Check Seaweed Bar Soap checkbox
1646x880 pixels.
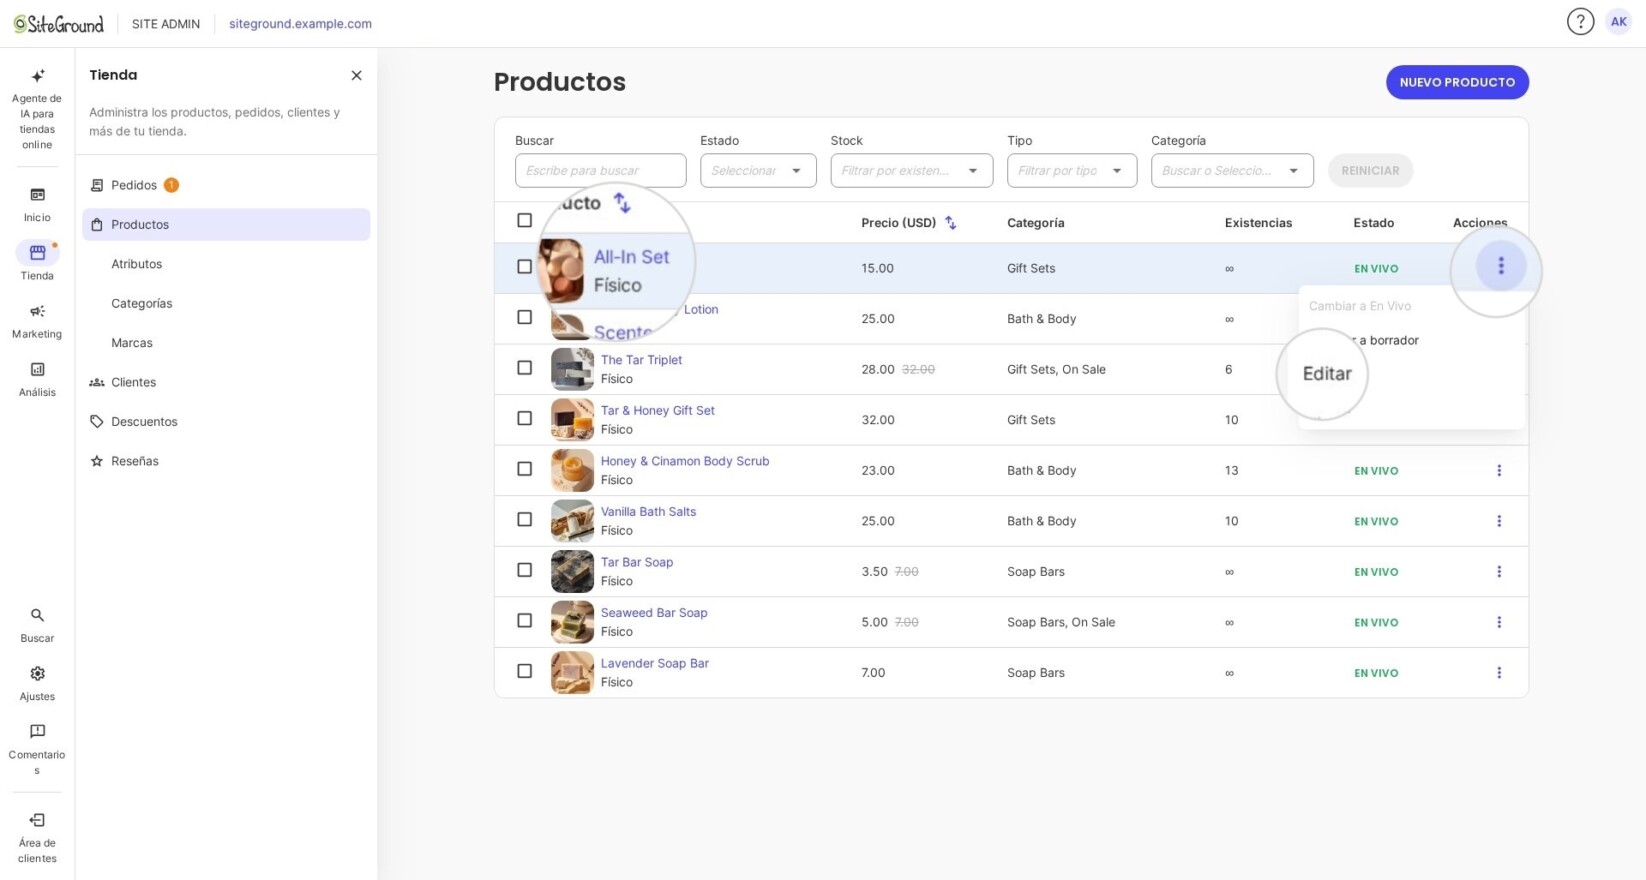524,620
